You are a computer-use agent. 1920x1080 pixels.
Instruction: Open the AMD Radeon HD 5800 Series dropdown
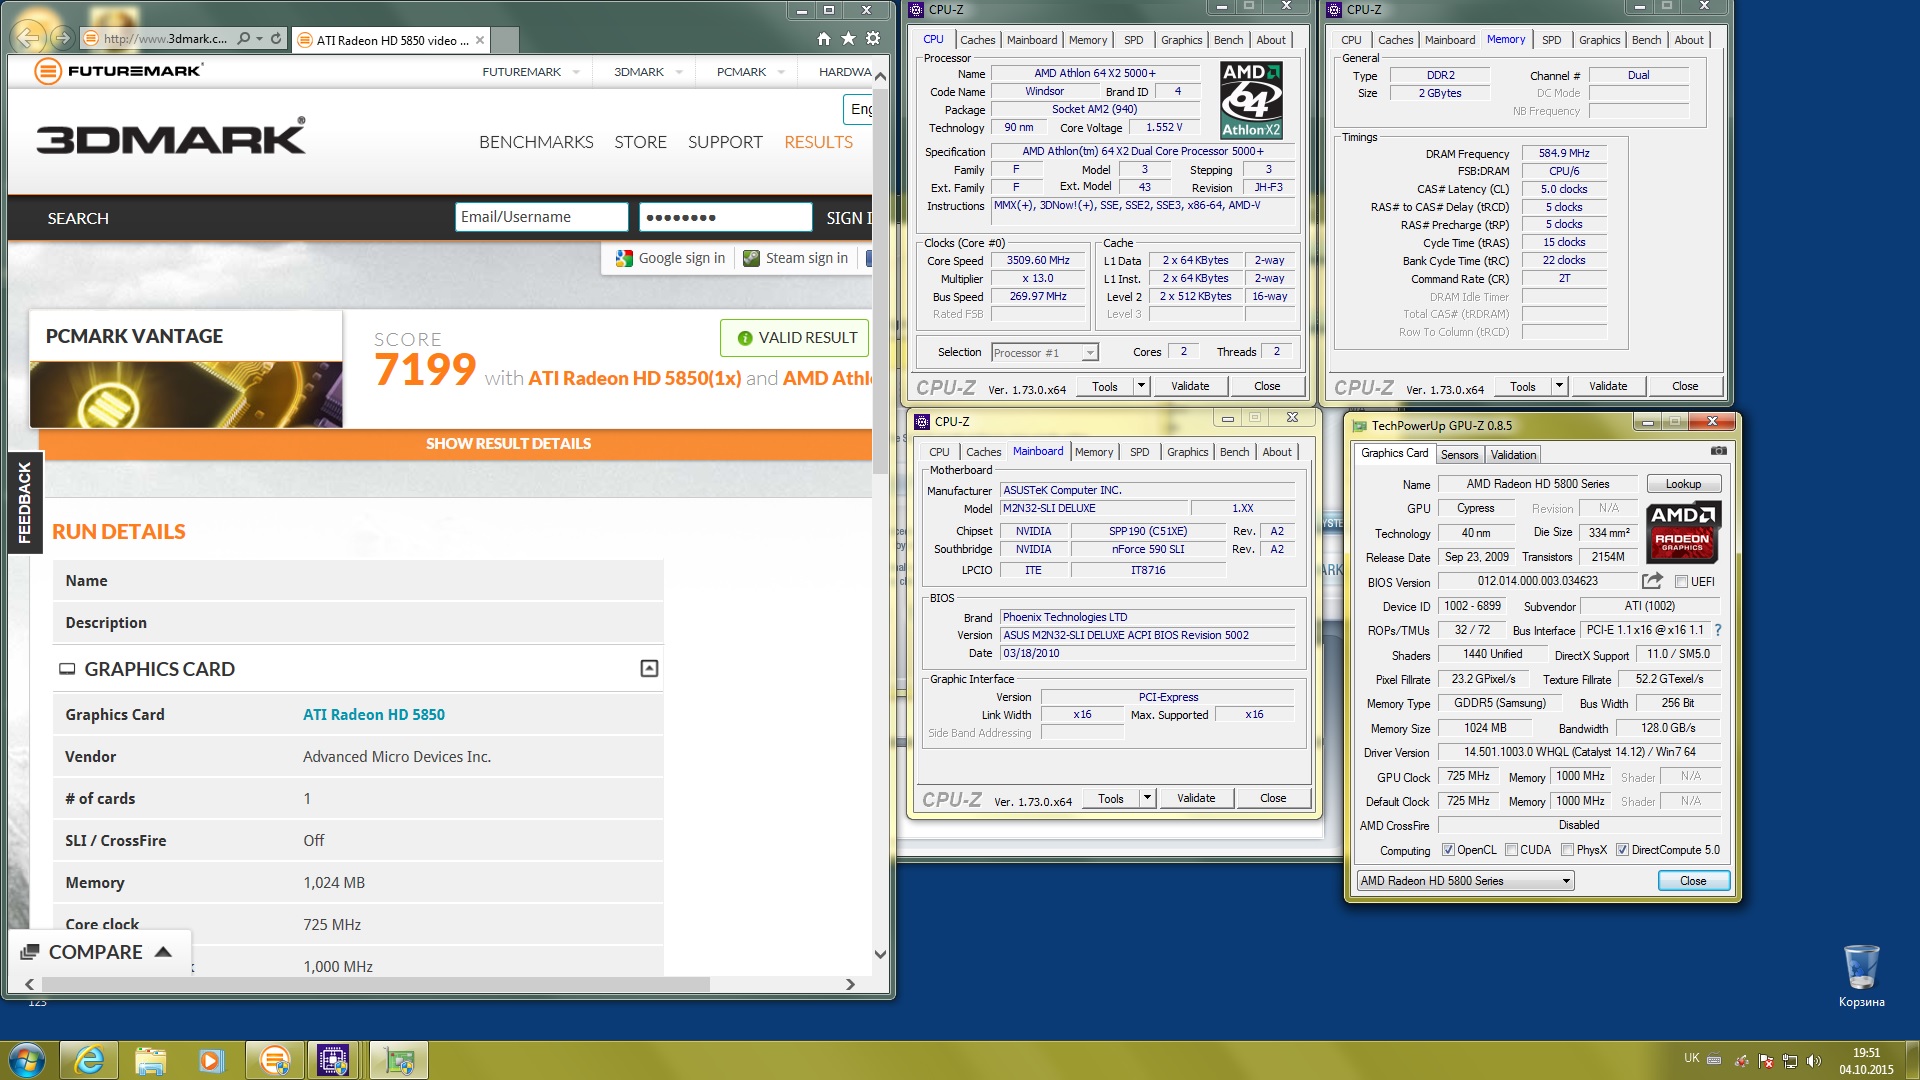[1465, 881]
